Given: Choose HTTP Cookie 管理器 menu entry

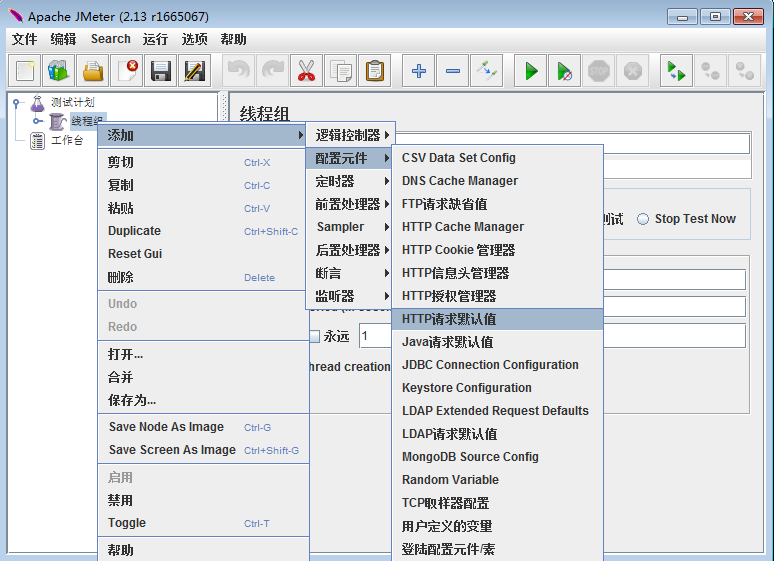Looking at the screenshot, I should 458,250.
